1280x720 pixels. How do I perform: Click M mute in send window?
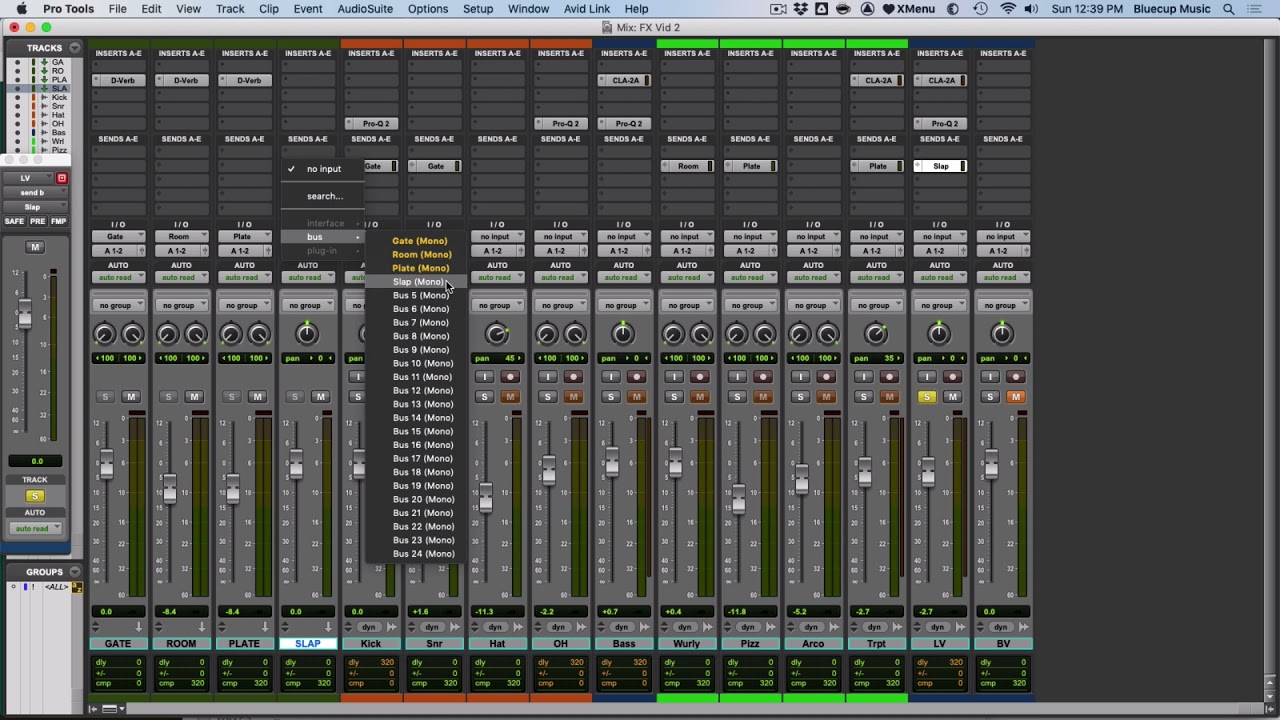(35, 247)
